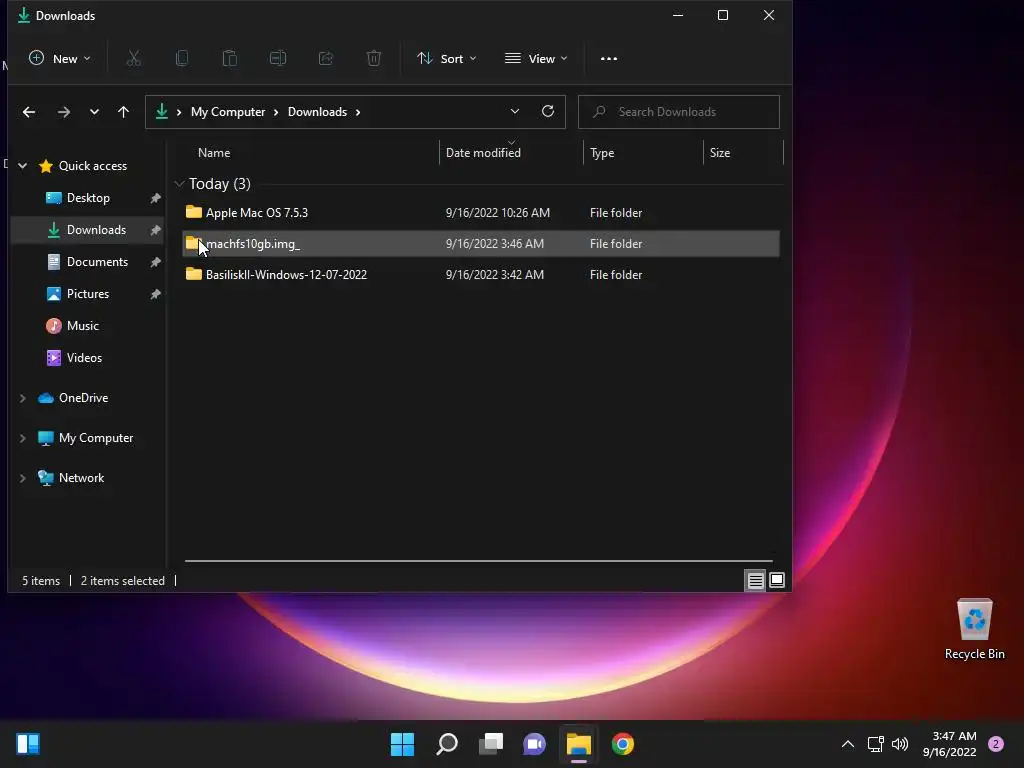Open Task View on taskbar
Image resolution: width=1024 pixels, height=768 pixels.
coord(490,744)
